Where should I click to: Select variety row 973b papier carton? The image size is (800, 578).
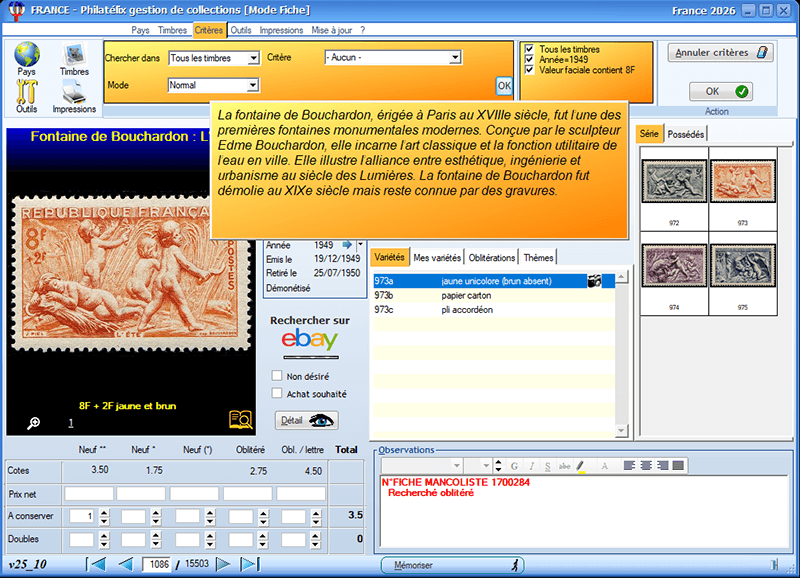click(494, 295)
